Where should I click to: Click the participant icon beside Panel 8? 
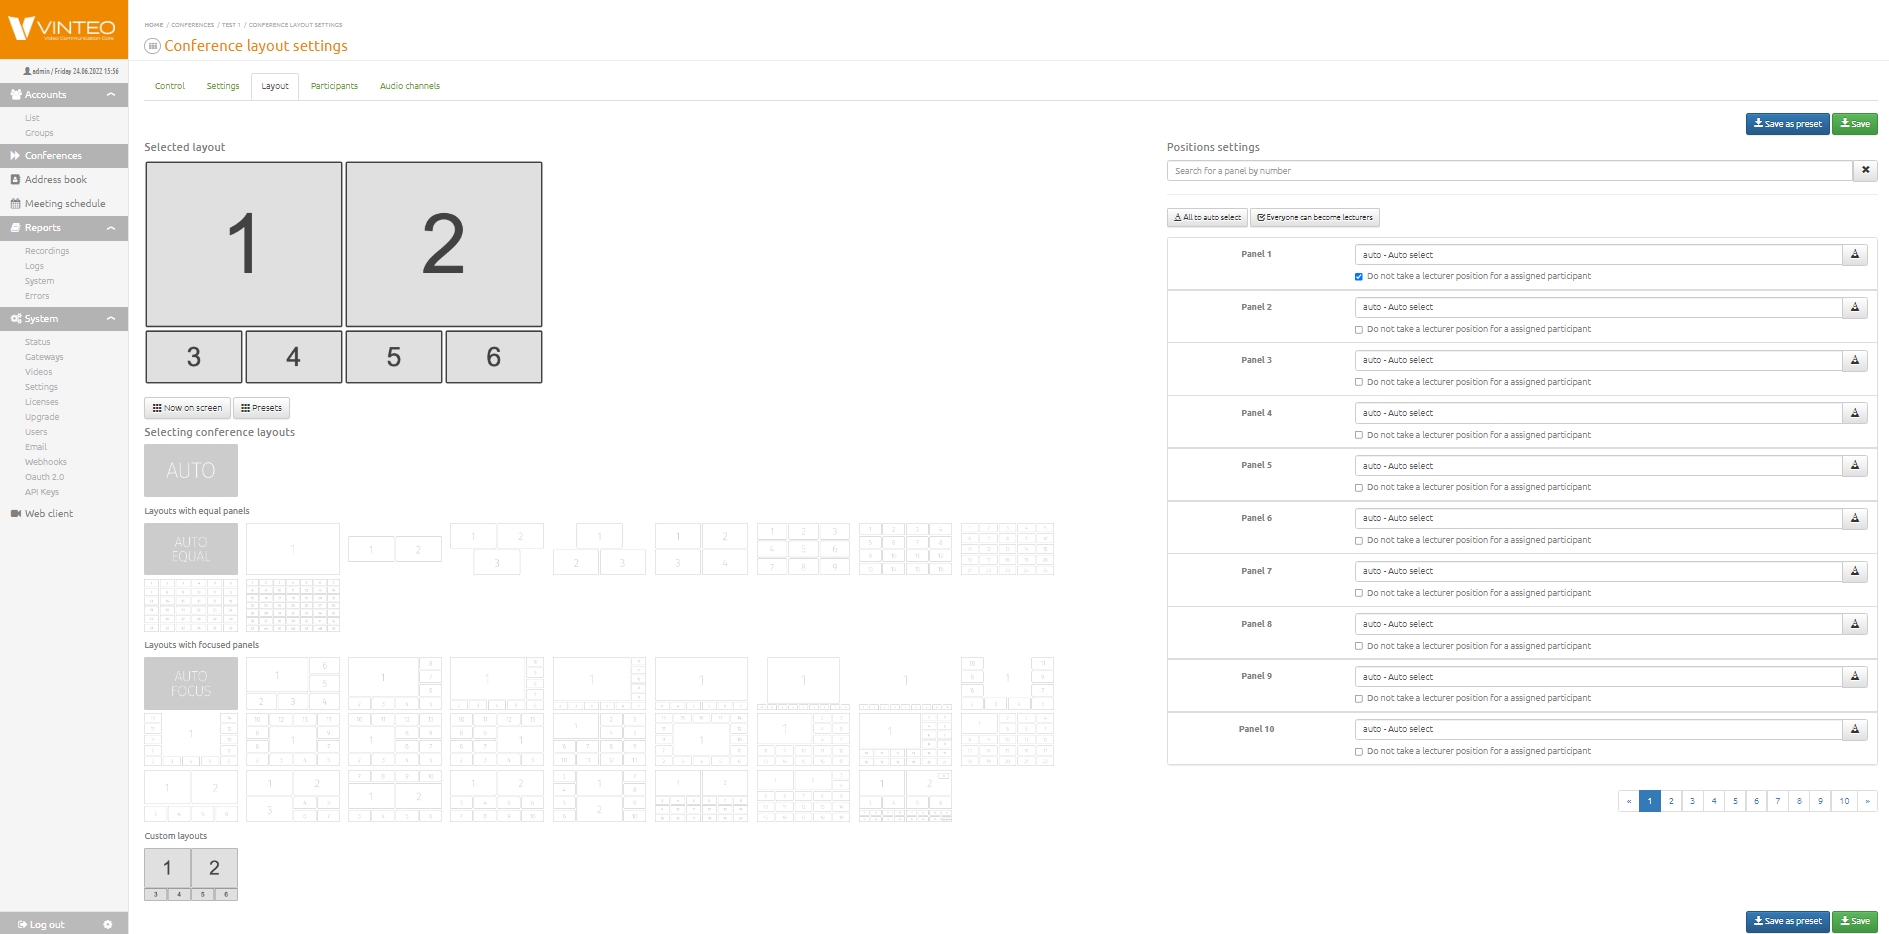point(1855,624)
